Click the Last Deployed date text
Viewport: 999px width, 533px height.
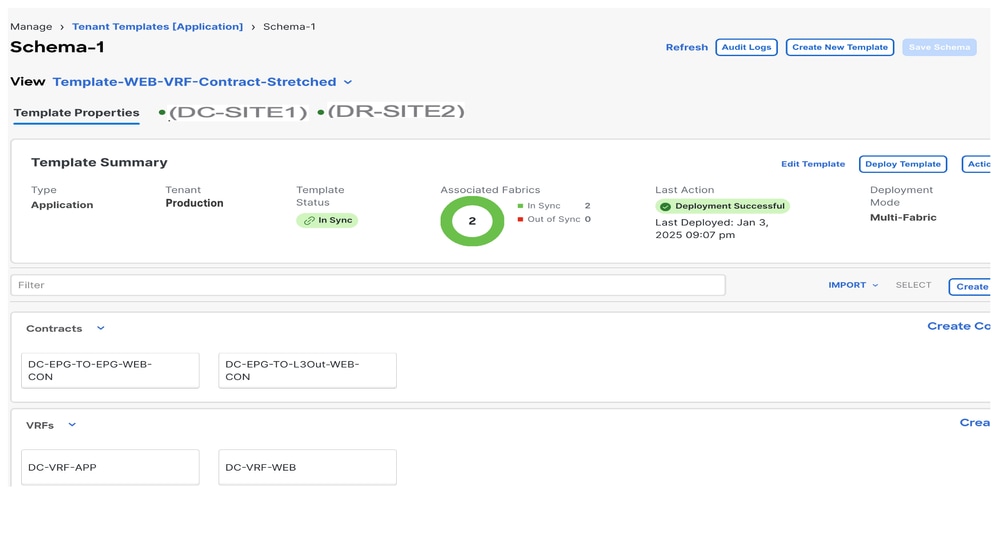click(x=712, y=229)
